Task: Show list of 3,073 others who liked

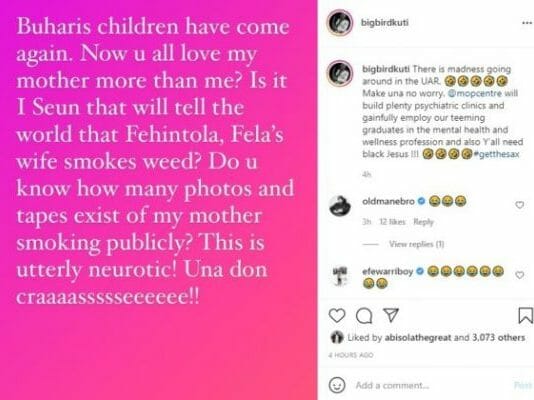Action: click(x=498, y=337)
